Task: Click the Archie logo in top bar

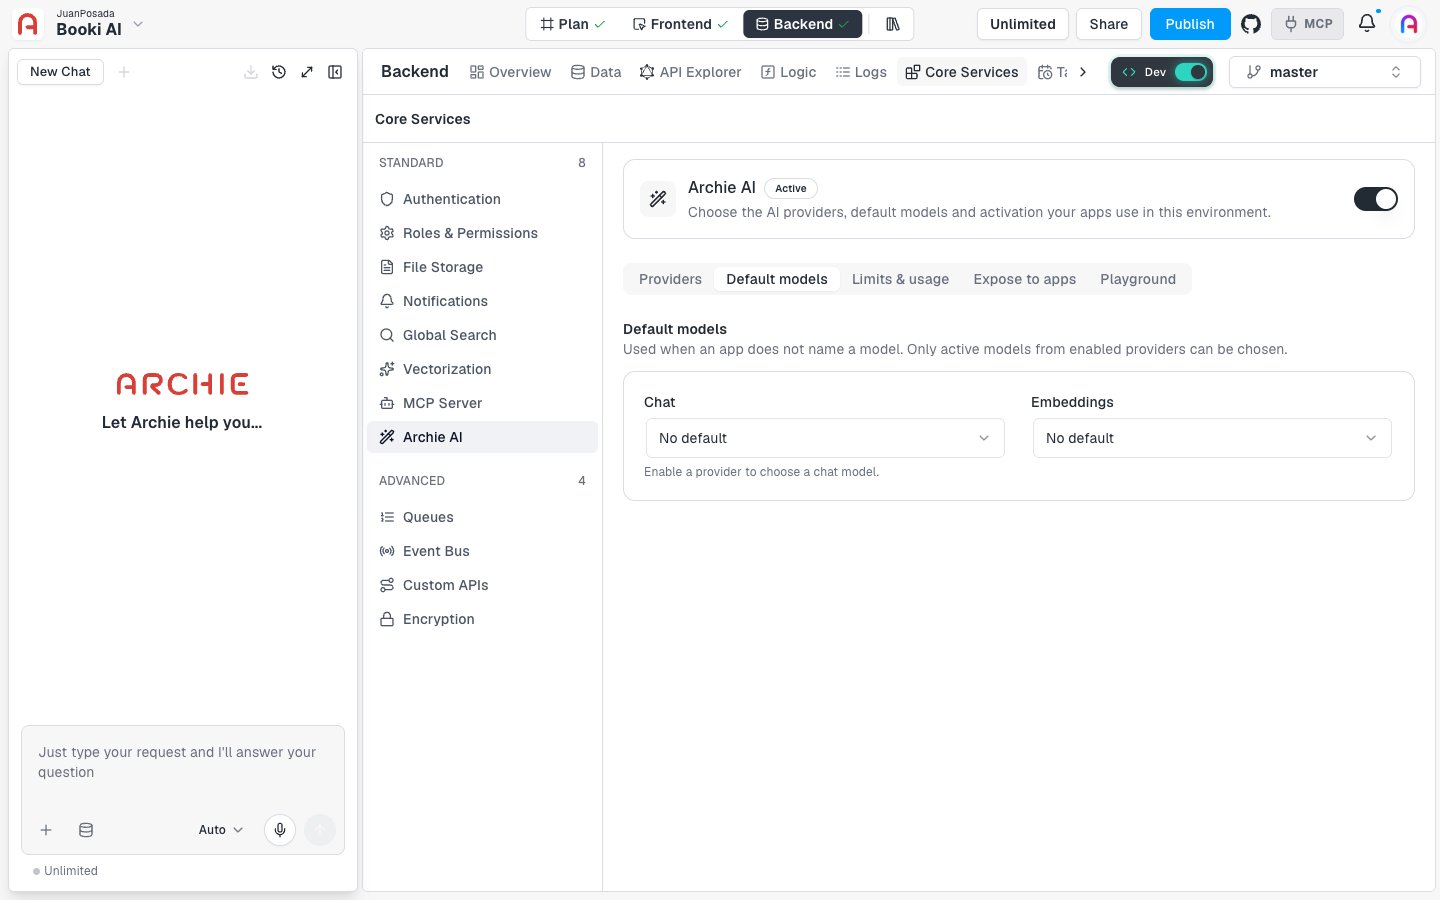Action: tap(28, 24)
